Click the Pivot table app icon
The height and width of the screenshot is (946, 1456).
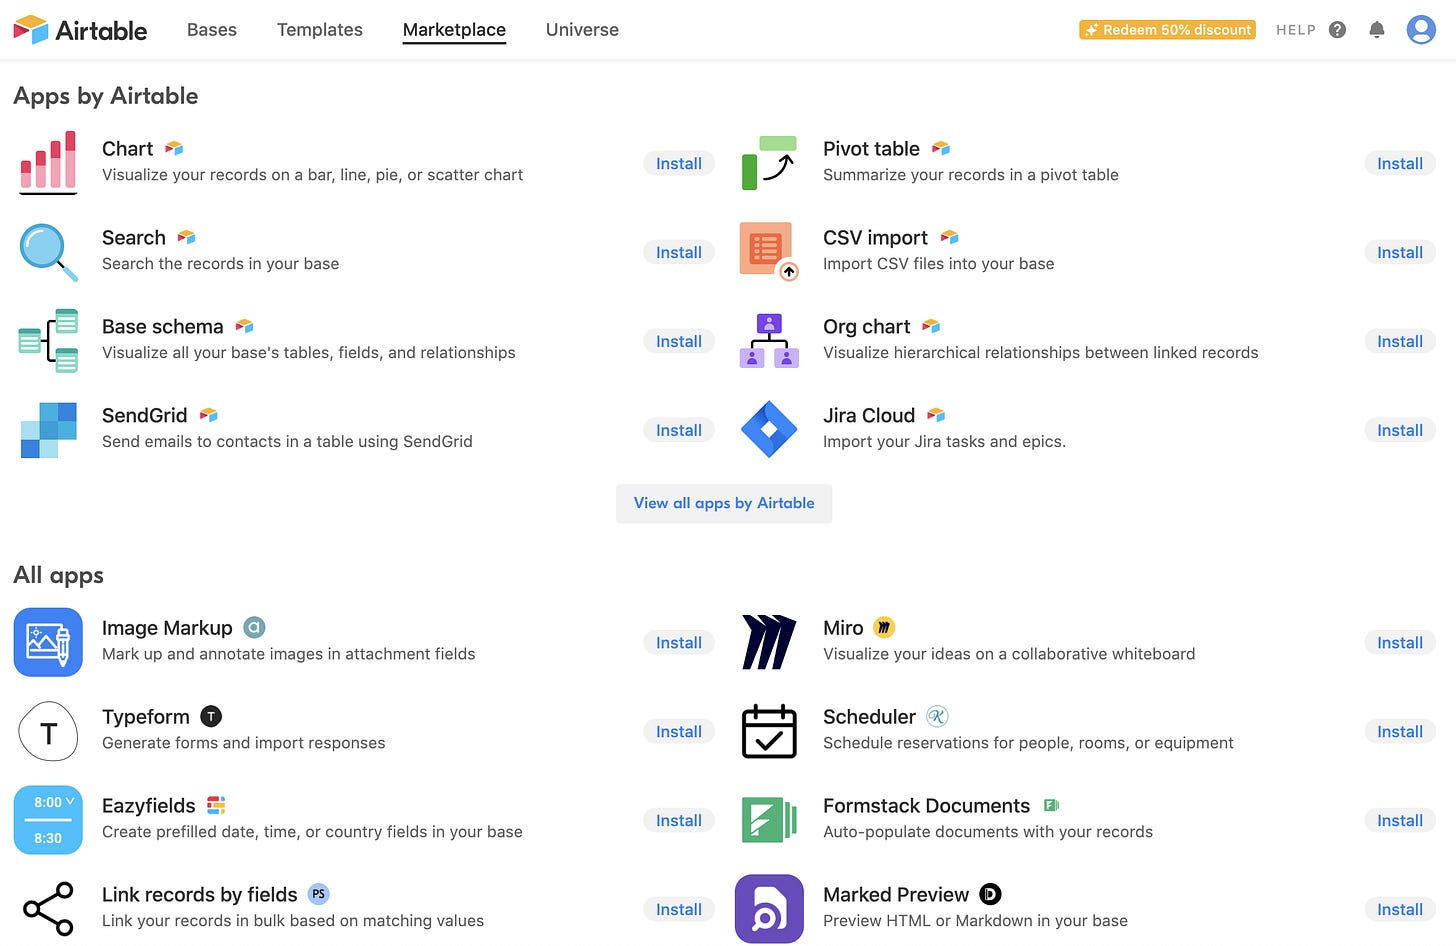tap(769, 163)
